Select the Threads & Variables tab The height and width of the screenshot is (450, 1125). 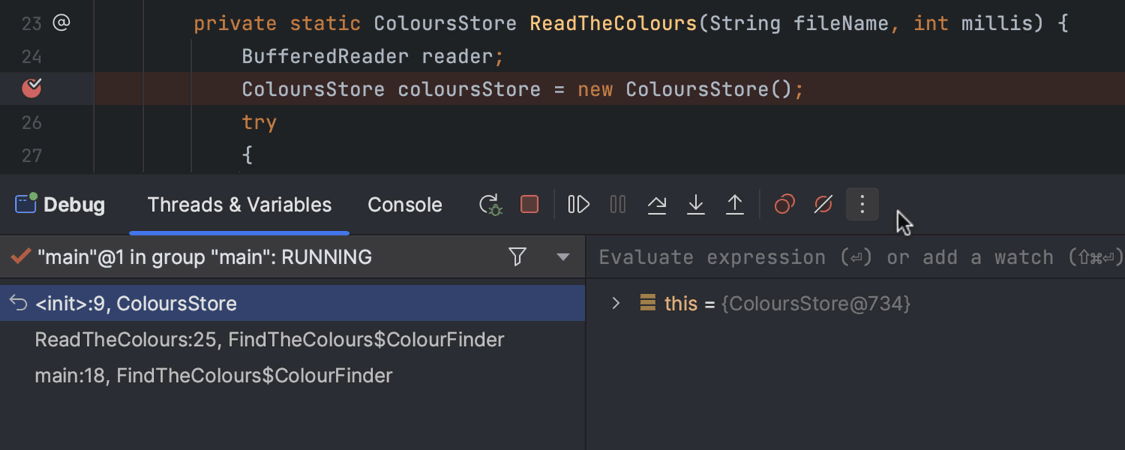[239, 205]
